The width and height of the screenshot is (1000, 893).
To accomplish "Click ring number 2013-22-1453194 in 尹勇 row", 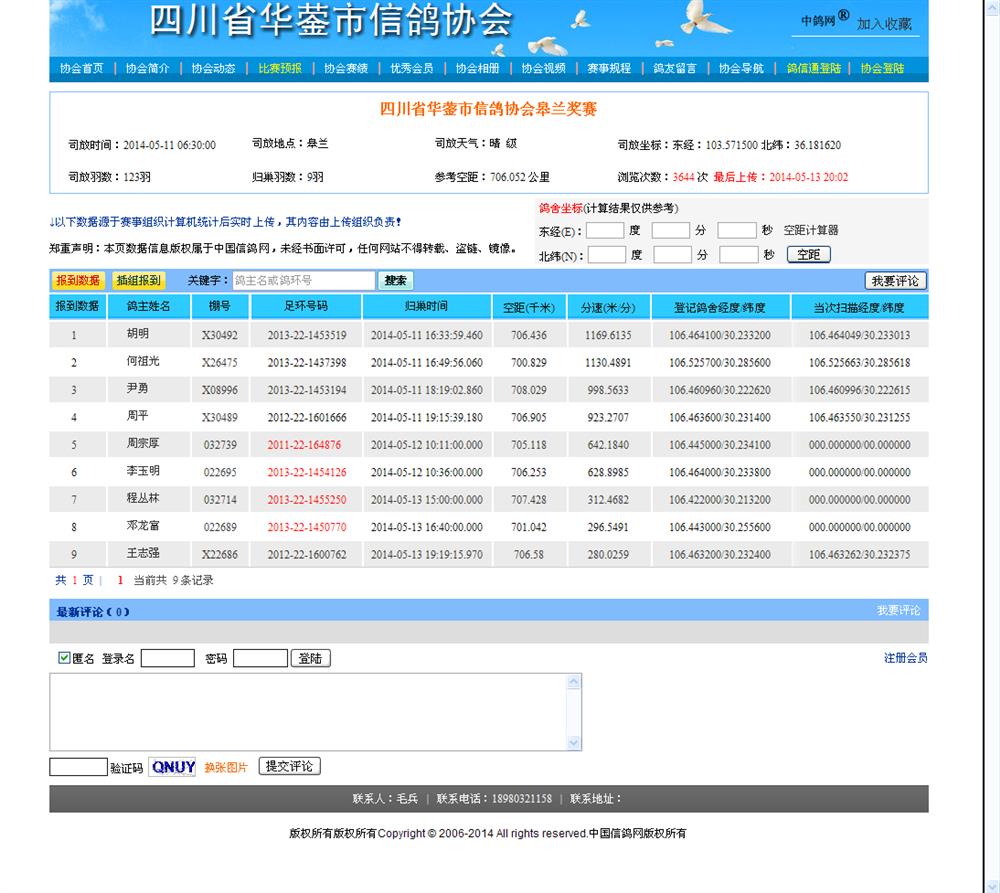I will pyautogui.click(x=307, y=390).
